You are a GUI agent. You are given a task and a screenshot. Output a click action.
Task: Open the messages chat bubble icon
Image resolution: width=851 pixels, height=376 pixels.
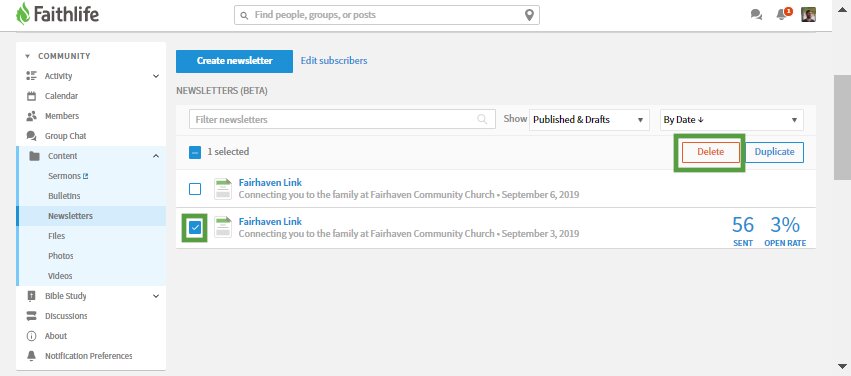(x=756, y=15)
